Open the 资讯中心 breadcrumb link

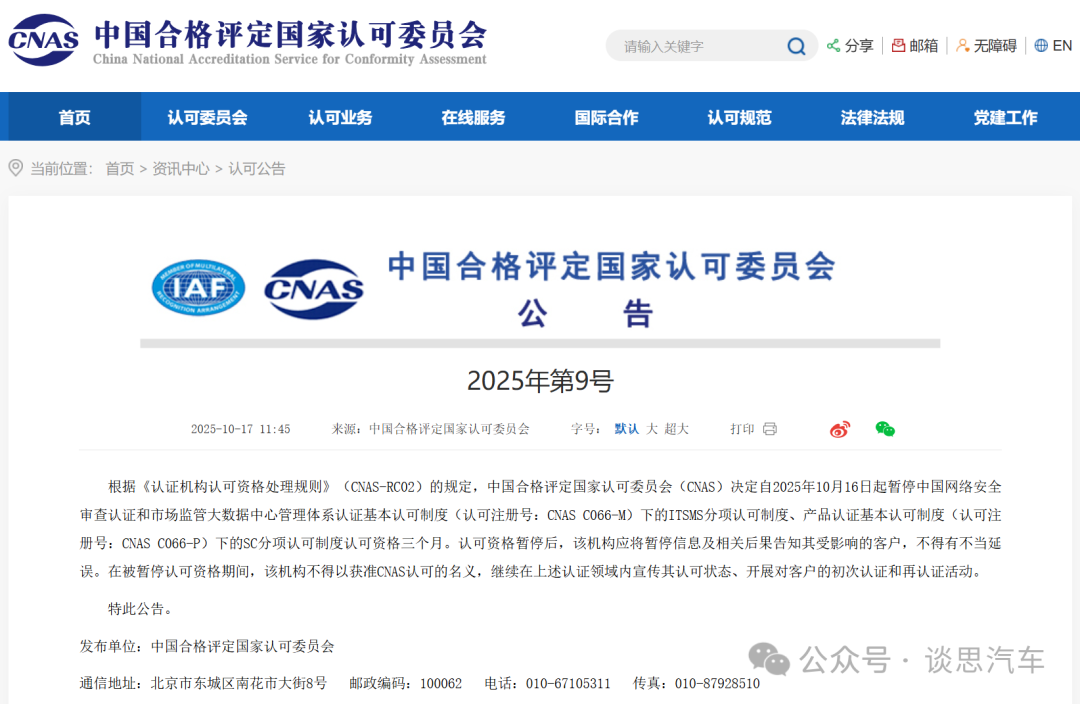[180, 168]
